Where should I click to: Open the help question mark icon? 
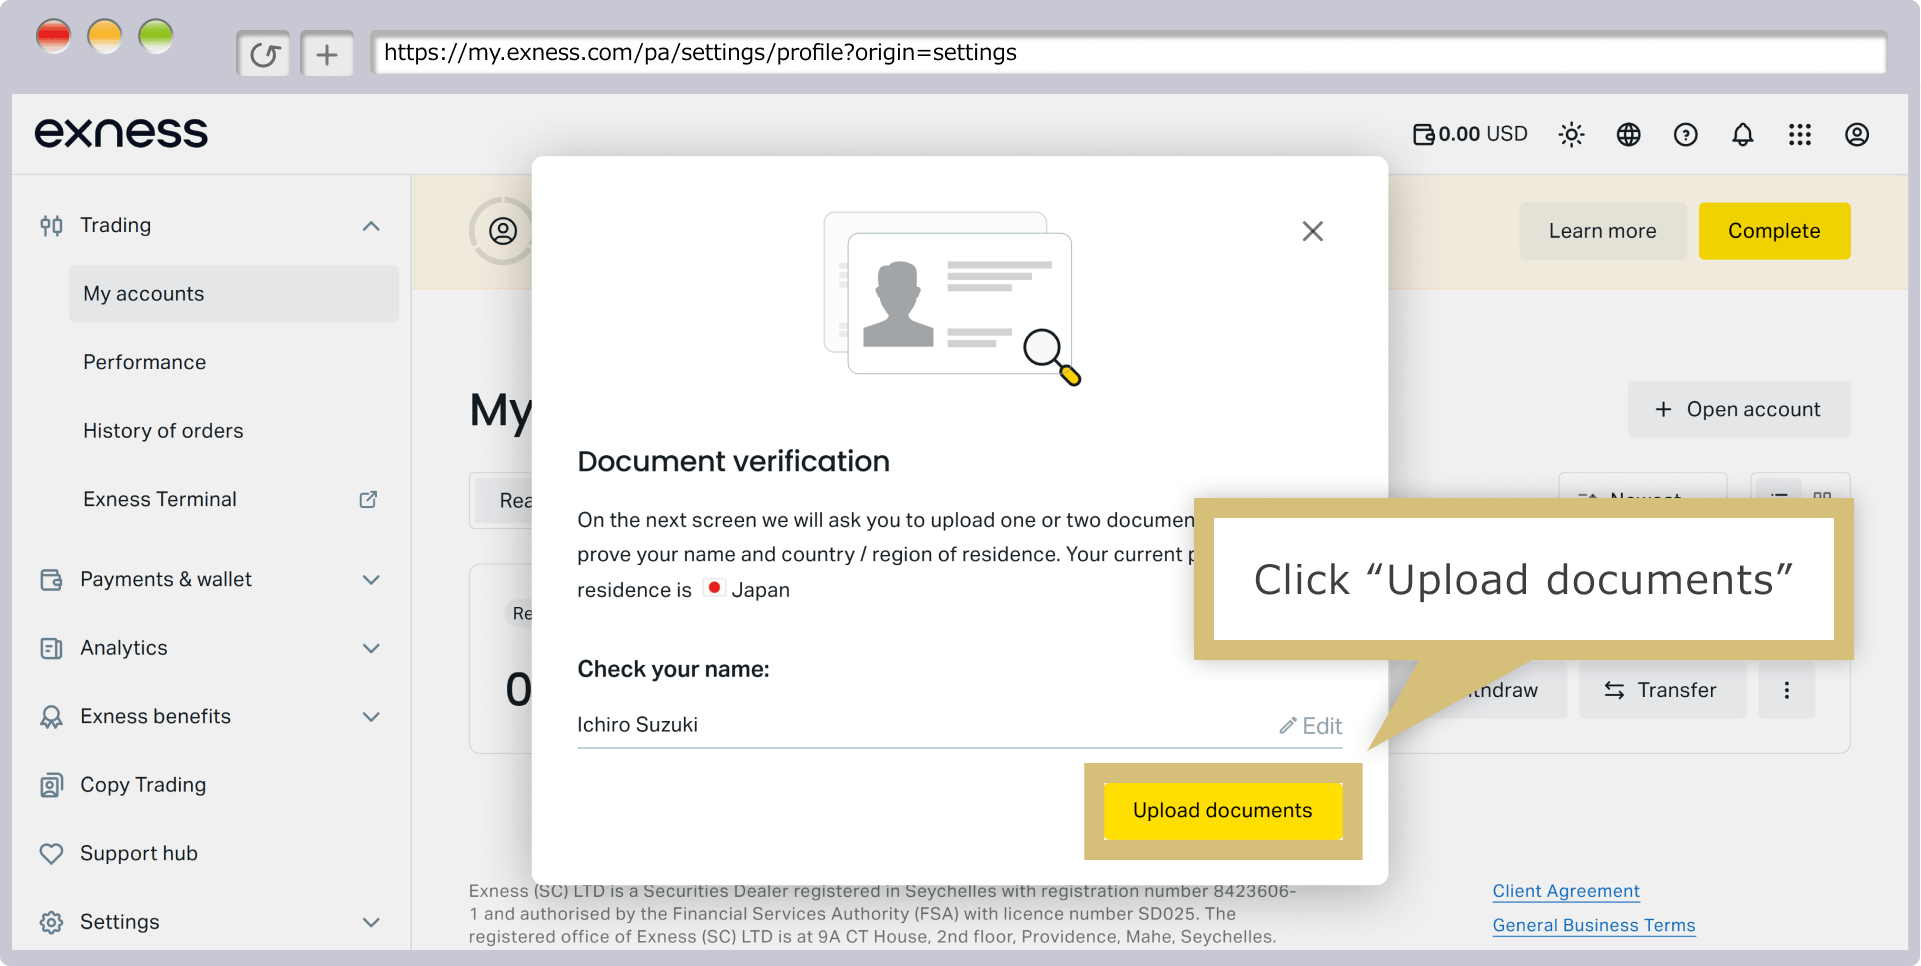1685,134
